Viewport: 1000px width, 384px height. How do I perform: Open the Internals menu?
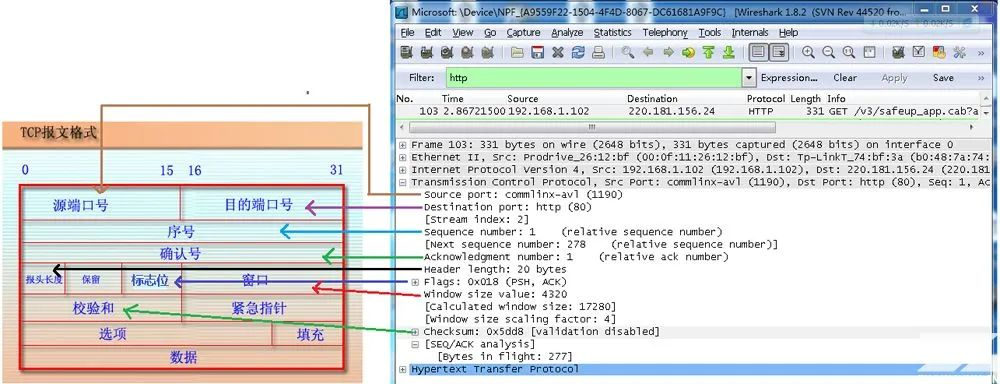[x=750, y=33]
